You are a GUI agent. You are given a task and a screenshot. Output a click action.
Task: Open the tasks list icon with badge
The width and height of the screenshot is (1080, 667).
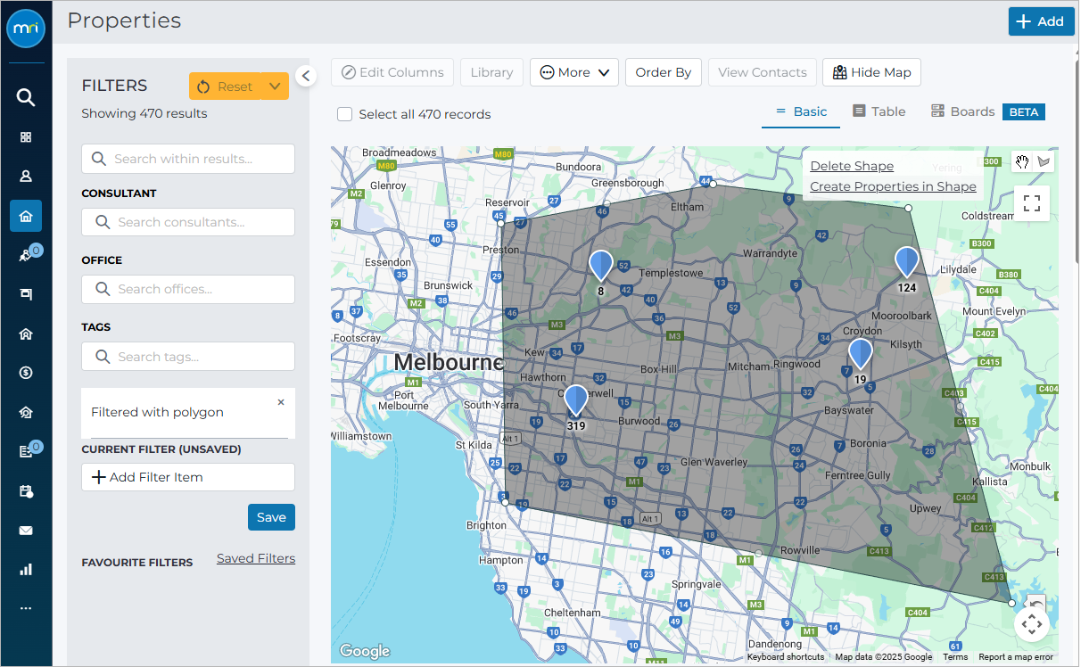(x=26, y=451)
